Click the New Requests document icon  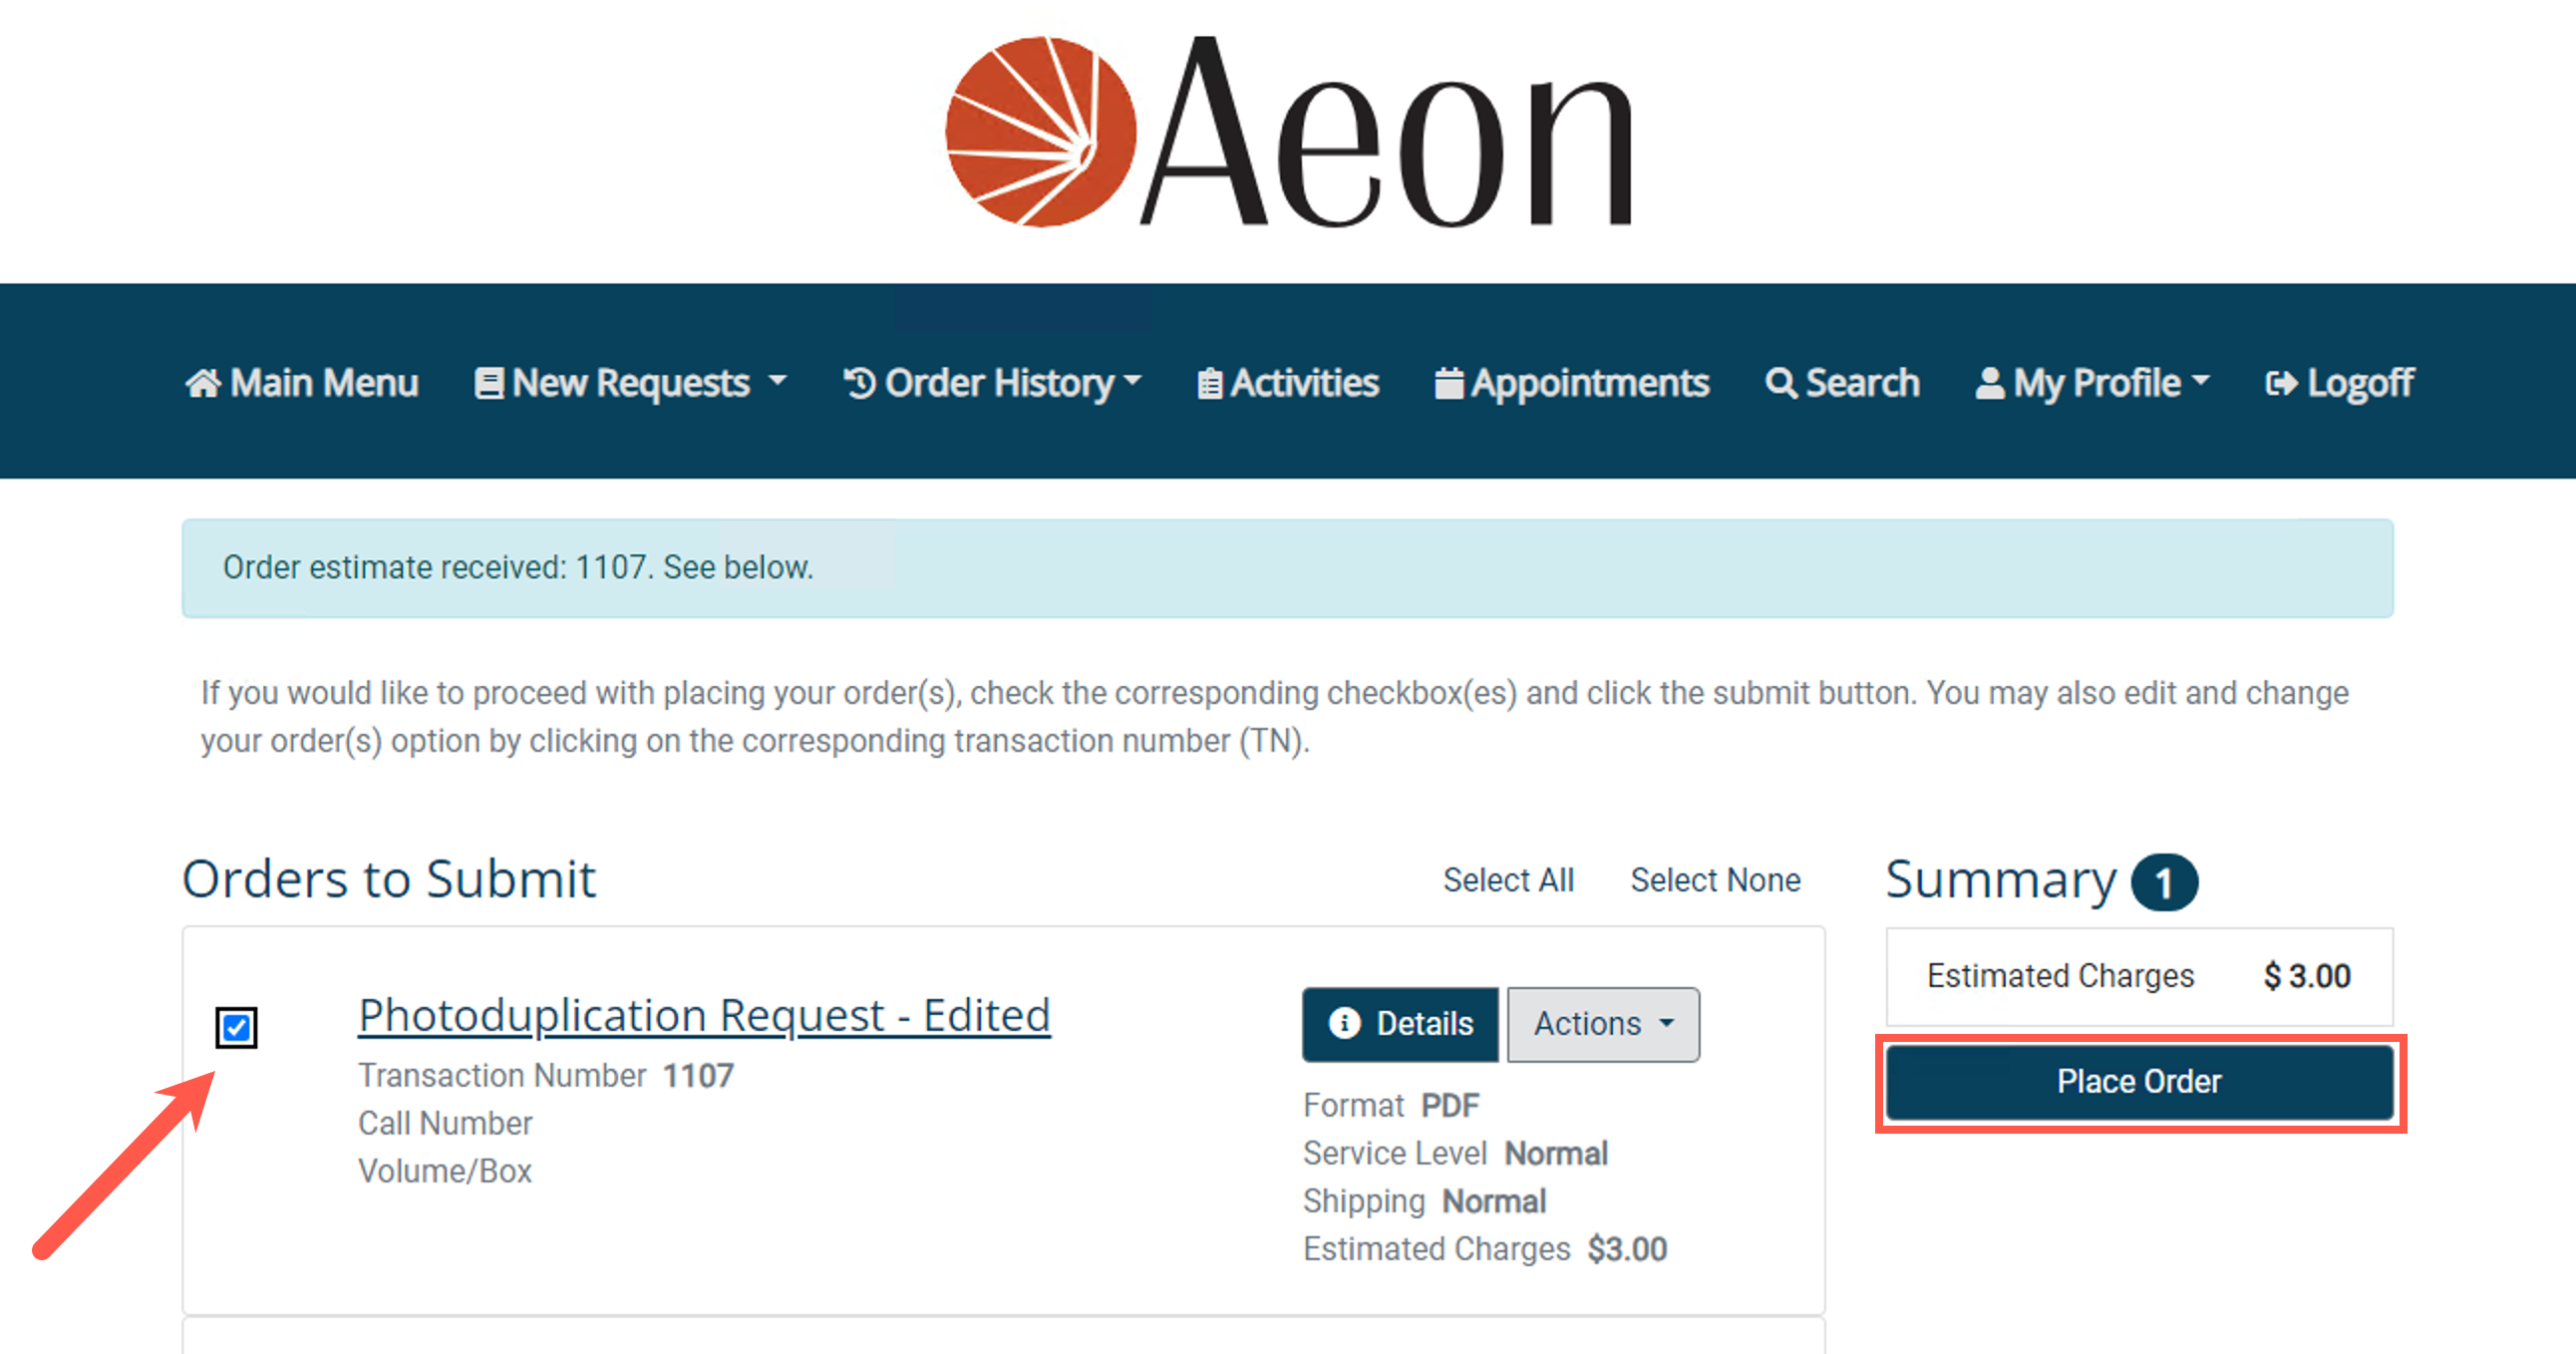488,383
